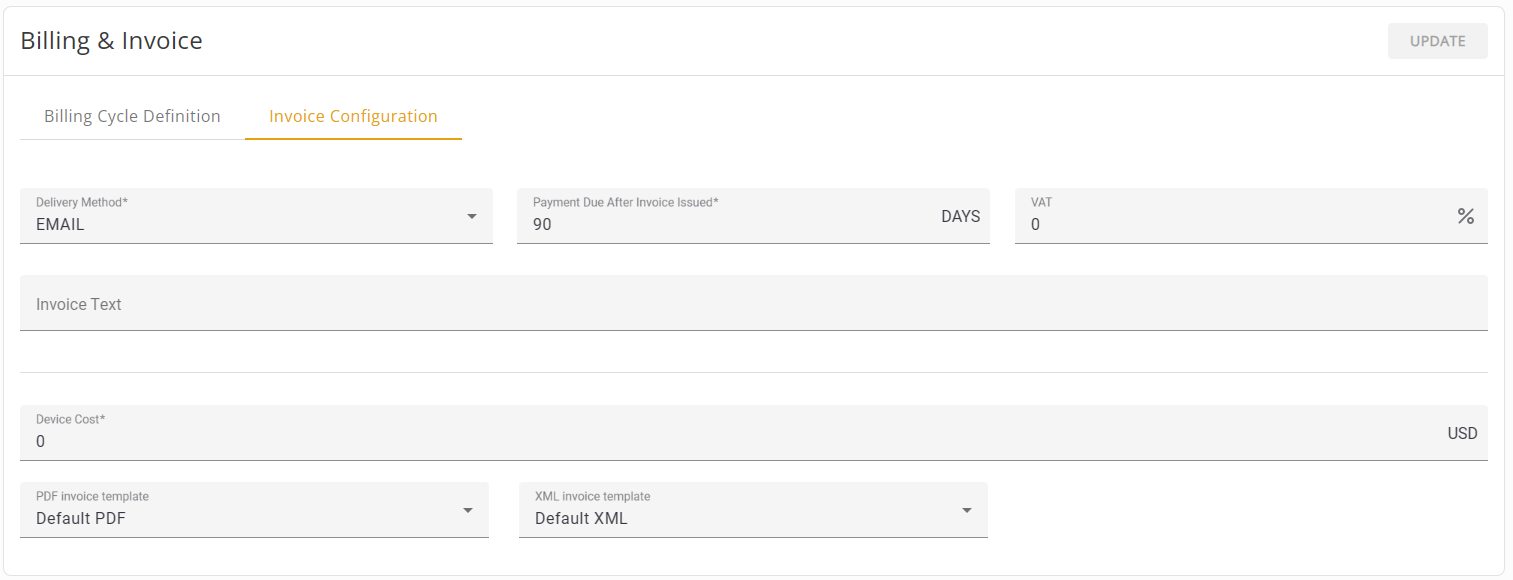Click the 'Delivery Method*' field label
Image resolution: width=1513 pixels, height=580 pixels.
pyautogui.click(x=82, y=202)
